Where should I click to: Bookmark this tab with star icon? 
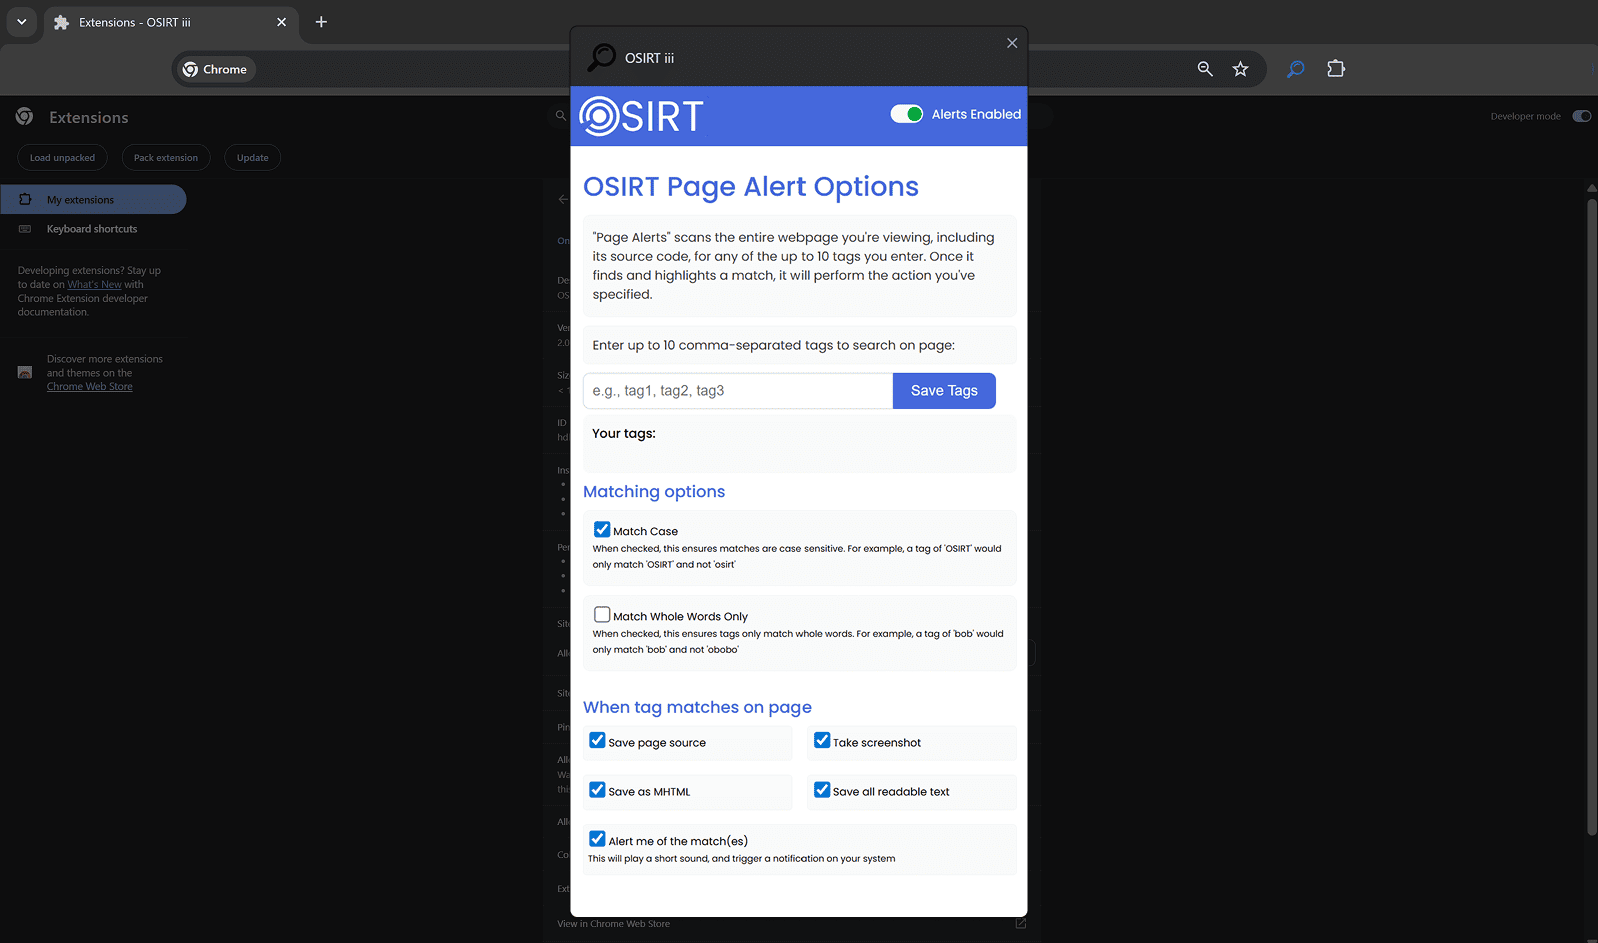click(x=1241, y=69)
